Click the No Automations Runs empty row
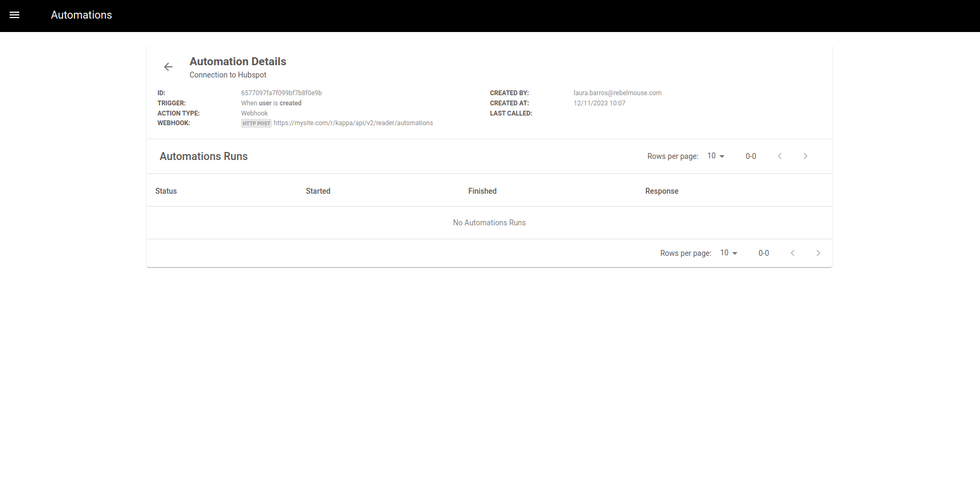980x486 pixels. [x=489, y=222]
